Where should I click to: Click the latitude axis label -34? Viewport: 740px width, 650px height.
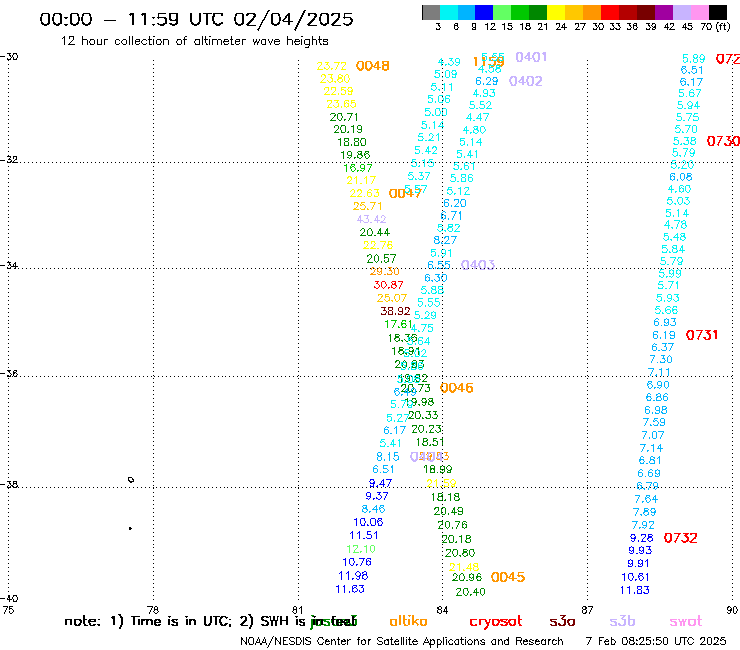(x=9, y=265)
